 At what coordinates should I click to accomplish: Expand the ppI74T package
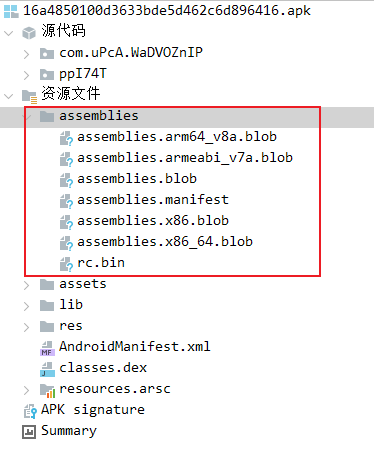[x=27, y=75]
